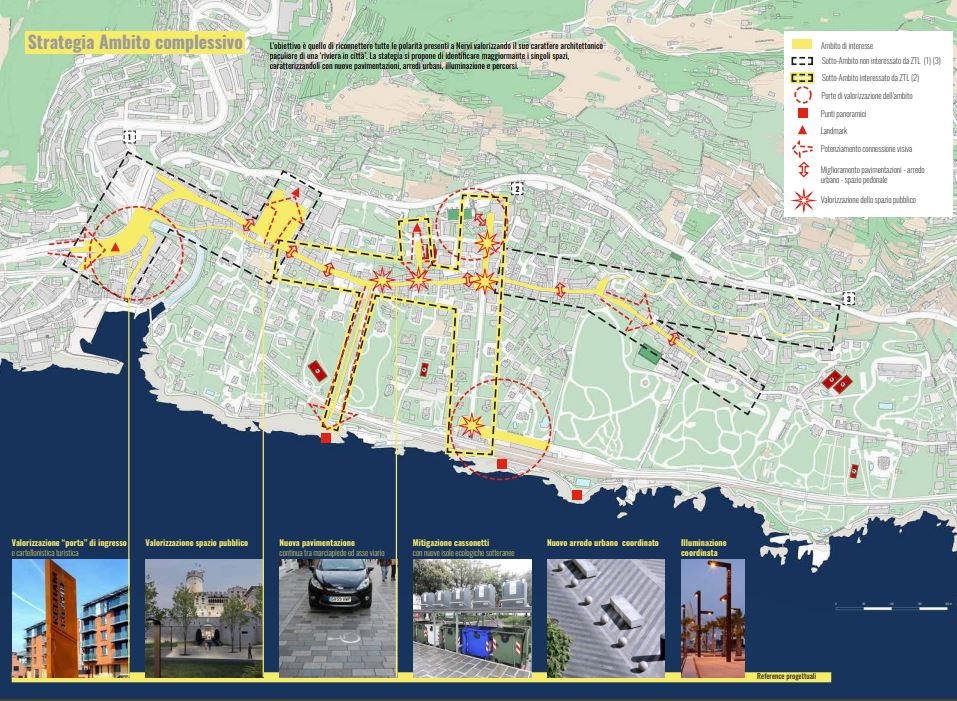Click the Punti panoramici red square legend icon
Viewport: 957px width, 701px height.
tap(801, 113)
